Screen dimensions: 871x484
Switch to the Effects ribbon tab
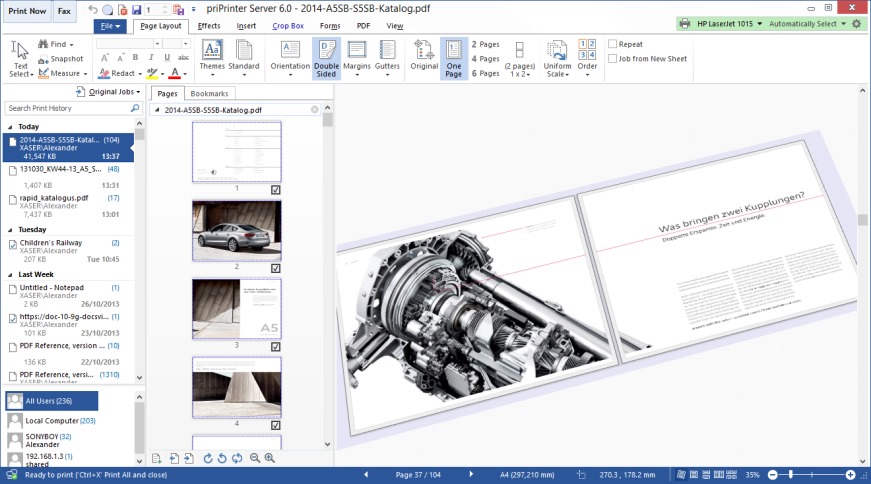(209, 26)
